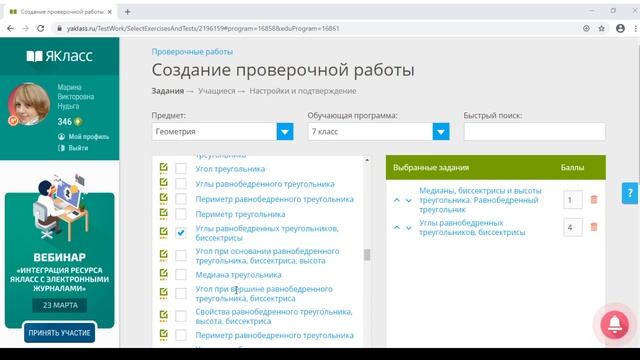Edit points field with value 4

(573, 227)
